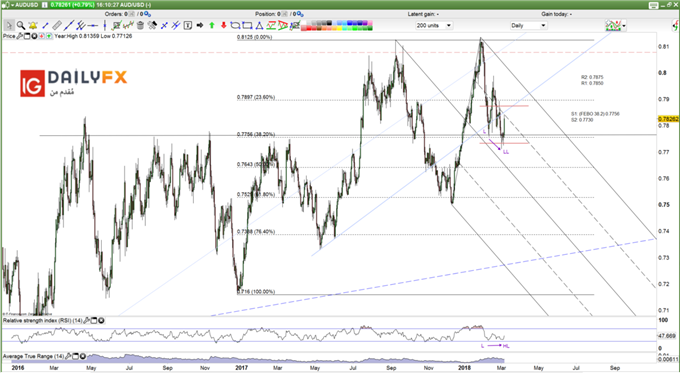Maximize the Average True Range panel

click(76, 357)
